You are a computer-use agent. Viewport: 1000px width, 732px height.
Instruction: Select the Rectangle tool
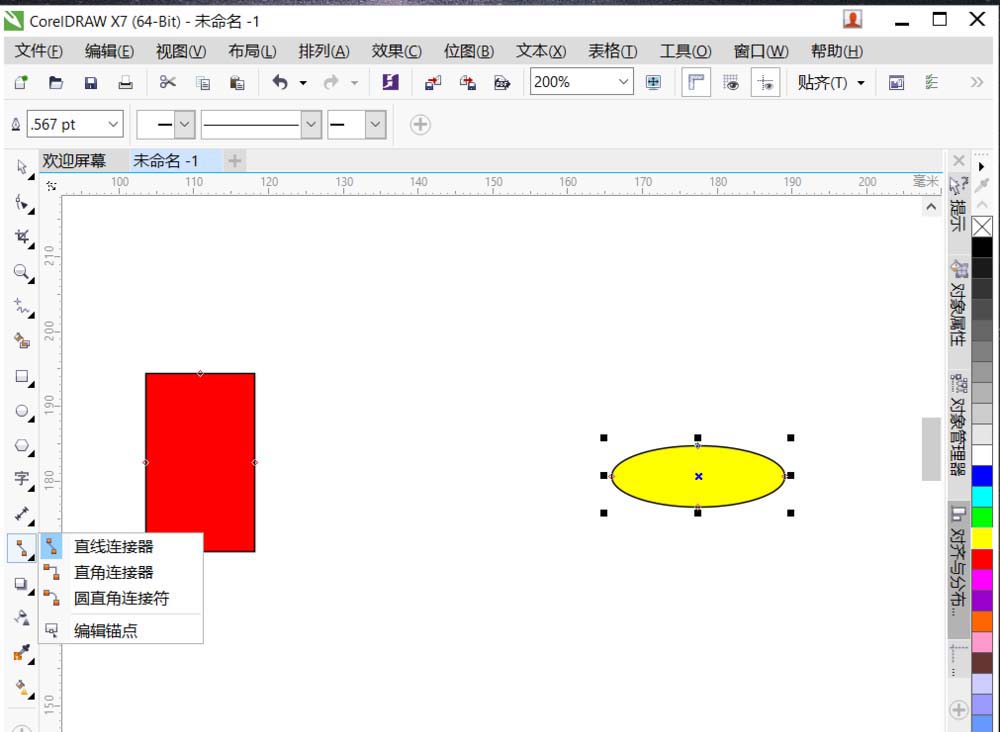(x=22, y=376)
